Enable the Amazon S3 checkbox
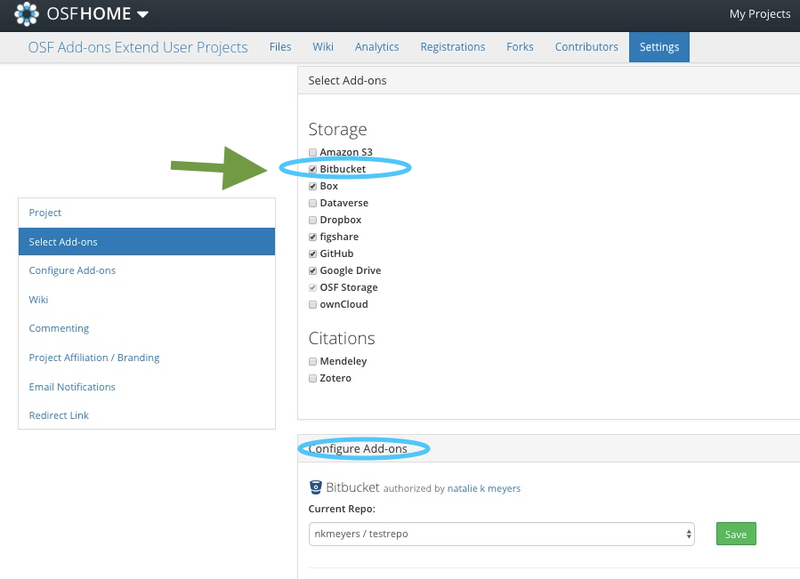 point(313,153)
